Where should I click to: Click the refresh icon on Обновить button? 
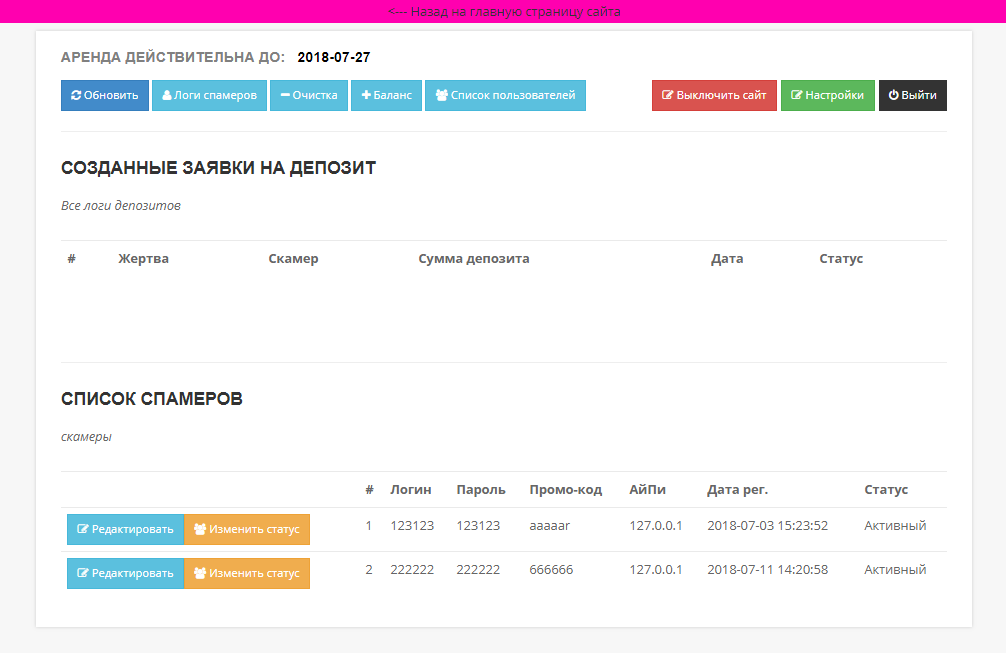tap(76, 96)
